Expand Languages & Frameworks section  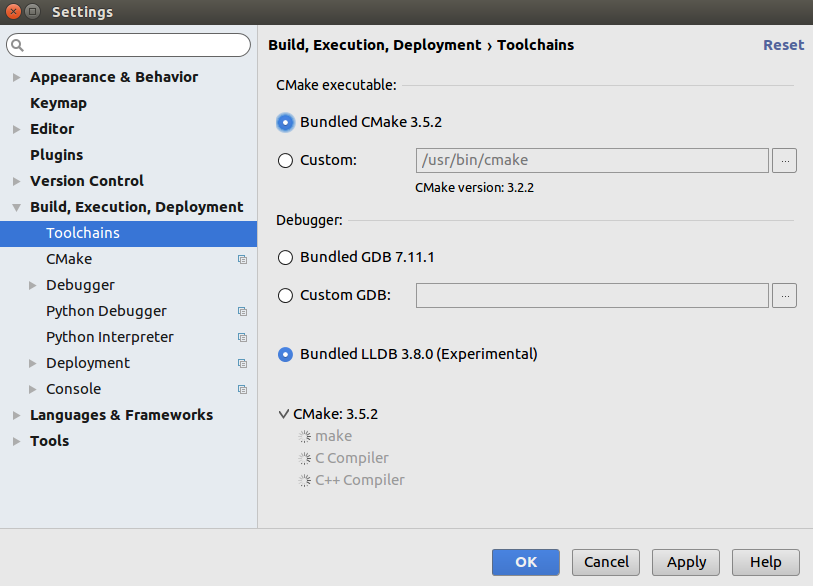[x=17, y=415]
